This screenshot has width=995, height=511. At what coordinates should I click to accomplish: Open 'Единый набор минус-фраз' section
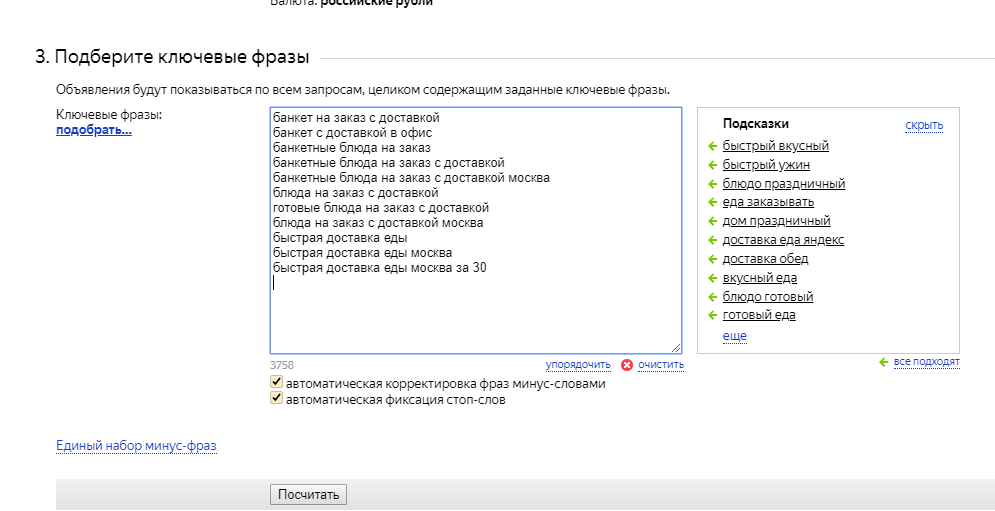(136, 445)
